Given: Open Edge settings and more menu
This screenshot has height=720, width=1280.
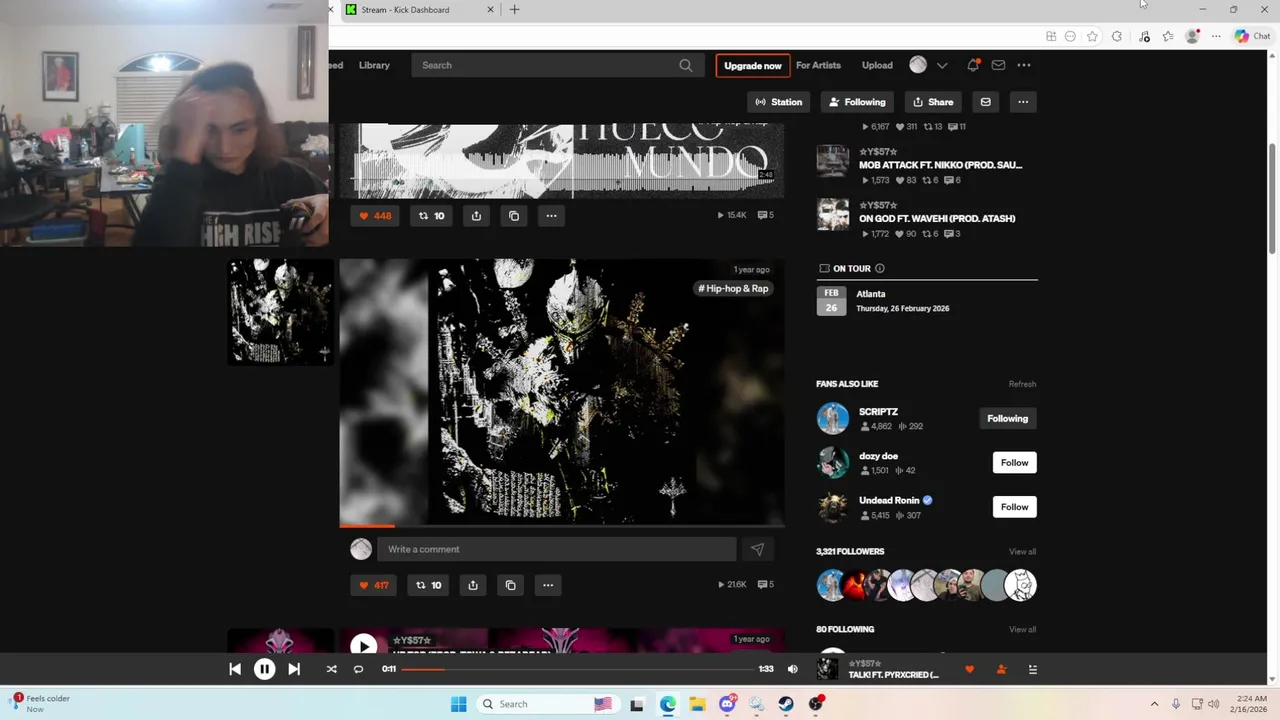Looking at the screenshot, I should [1216, 36].
